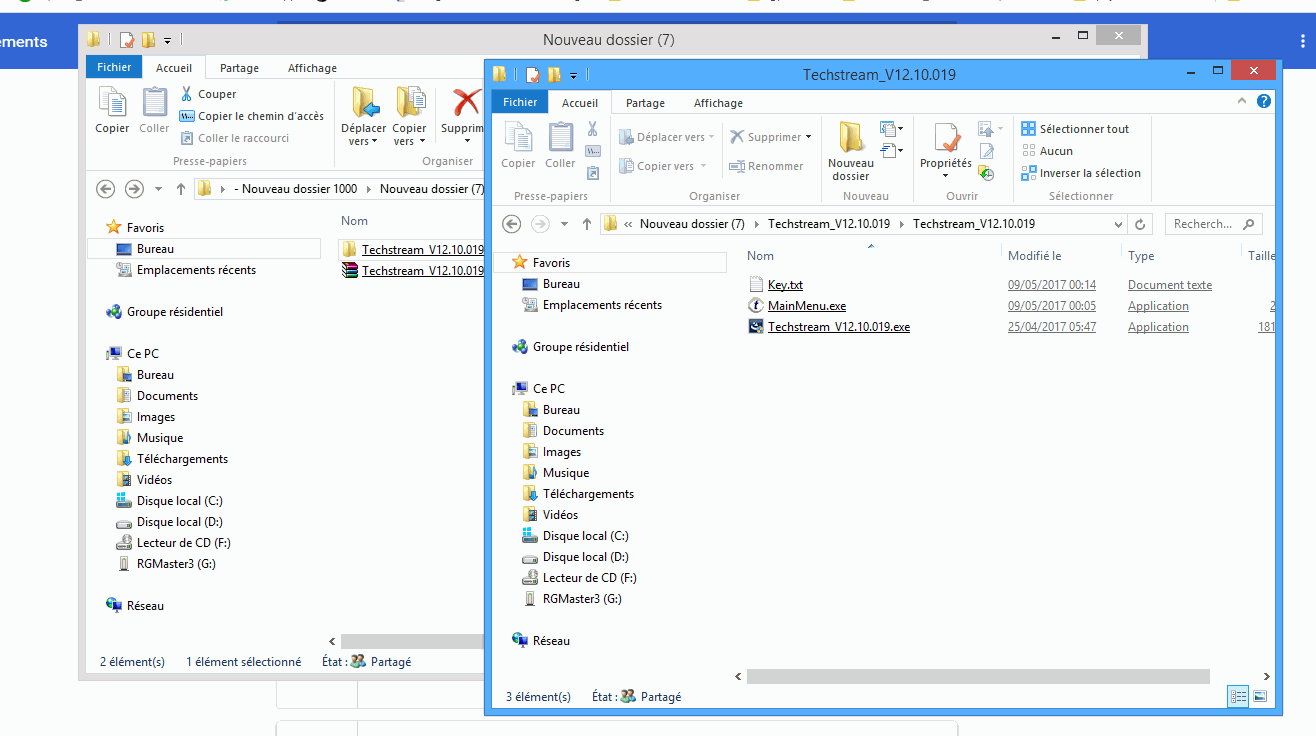Open address bar history dropdown in Techstream window
1316x736 pixels.
tap(1117, 224)
